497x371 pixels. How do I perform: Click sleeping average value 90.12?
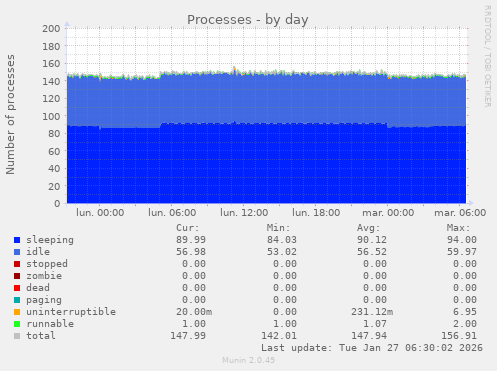tap(372, 240)
